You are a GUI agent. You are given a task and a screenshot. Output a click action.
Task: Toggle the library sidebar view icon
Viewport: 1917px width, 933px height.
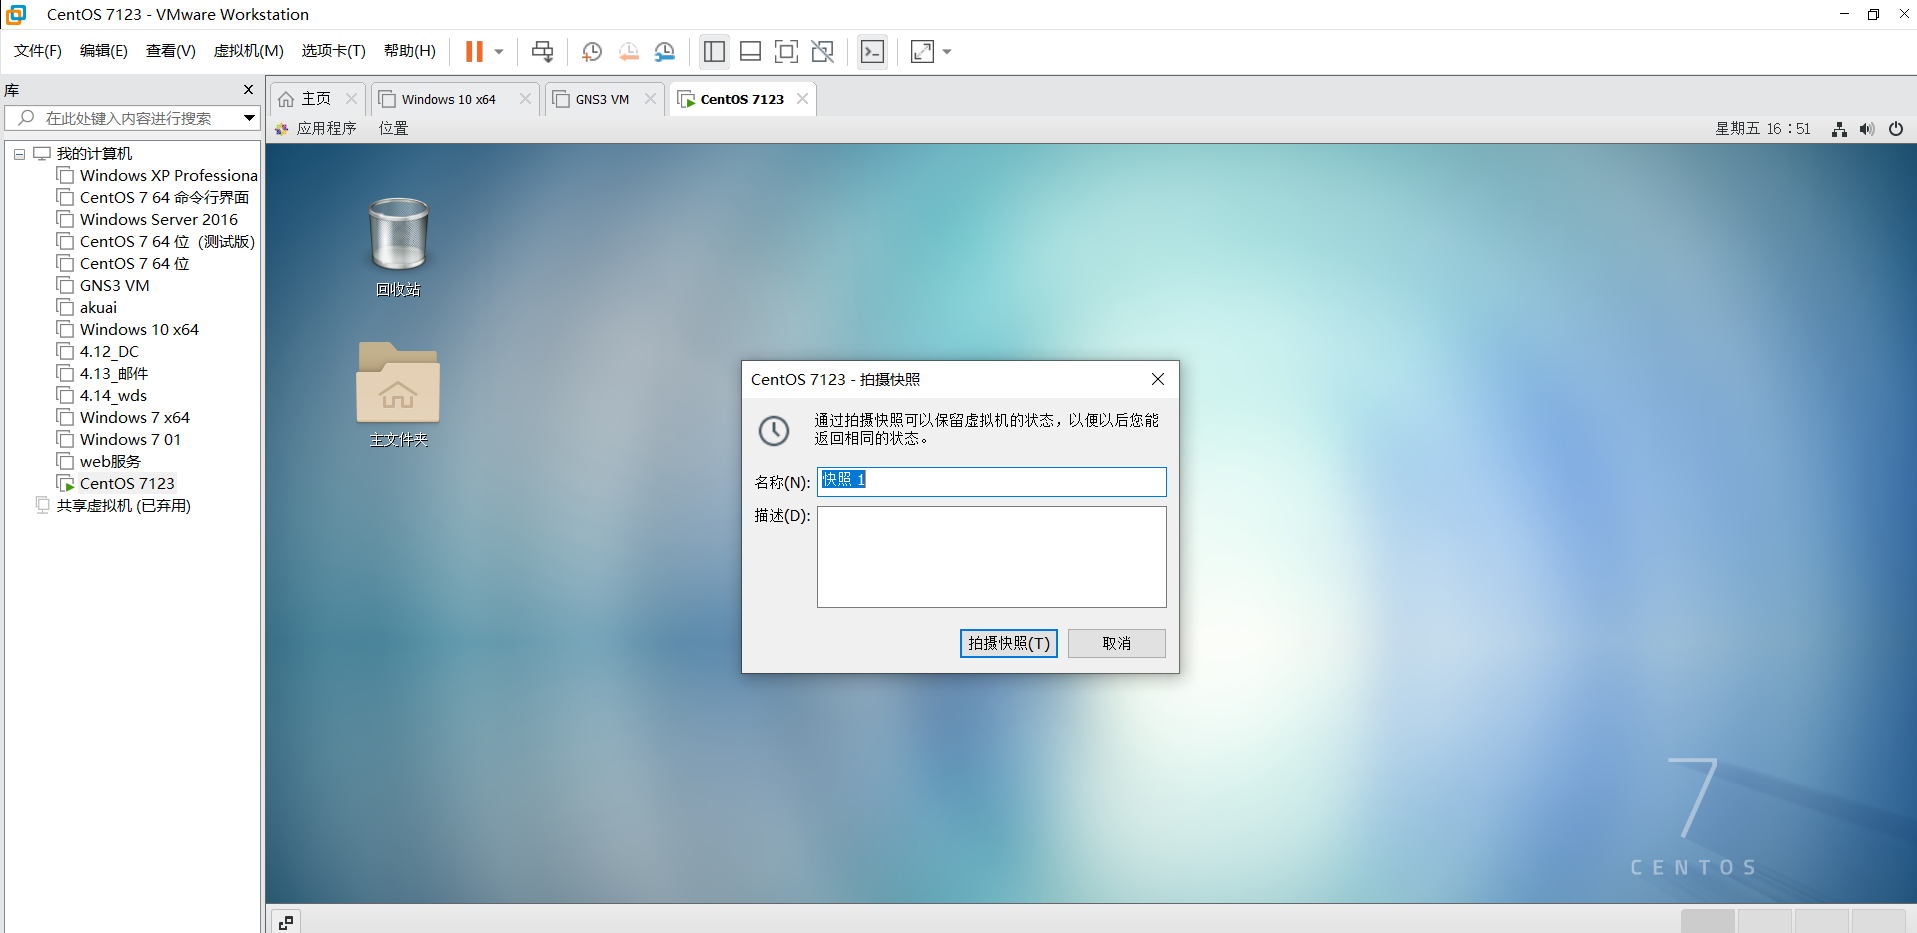click(x=714, y=51)
